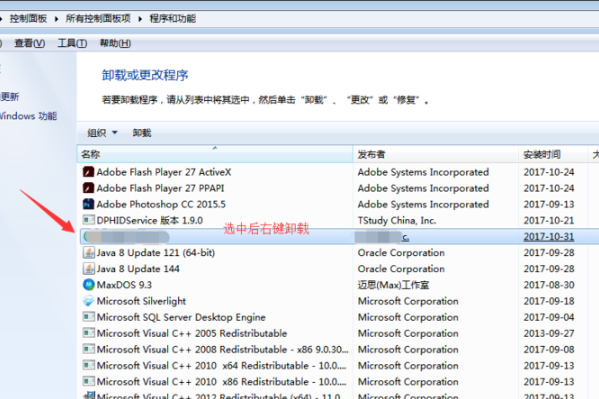The height and width of the screenshot is (399, 599).
Task: Click the 2017-09-04 install date cell
Action: (549, 317)
